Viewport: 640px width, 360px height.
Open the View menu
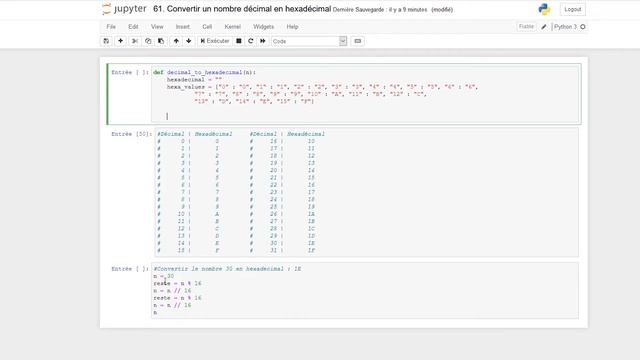(x=157, y=27)
